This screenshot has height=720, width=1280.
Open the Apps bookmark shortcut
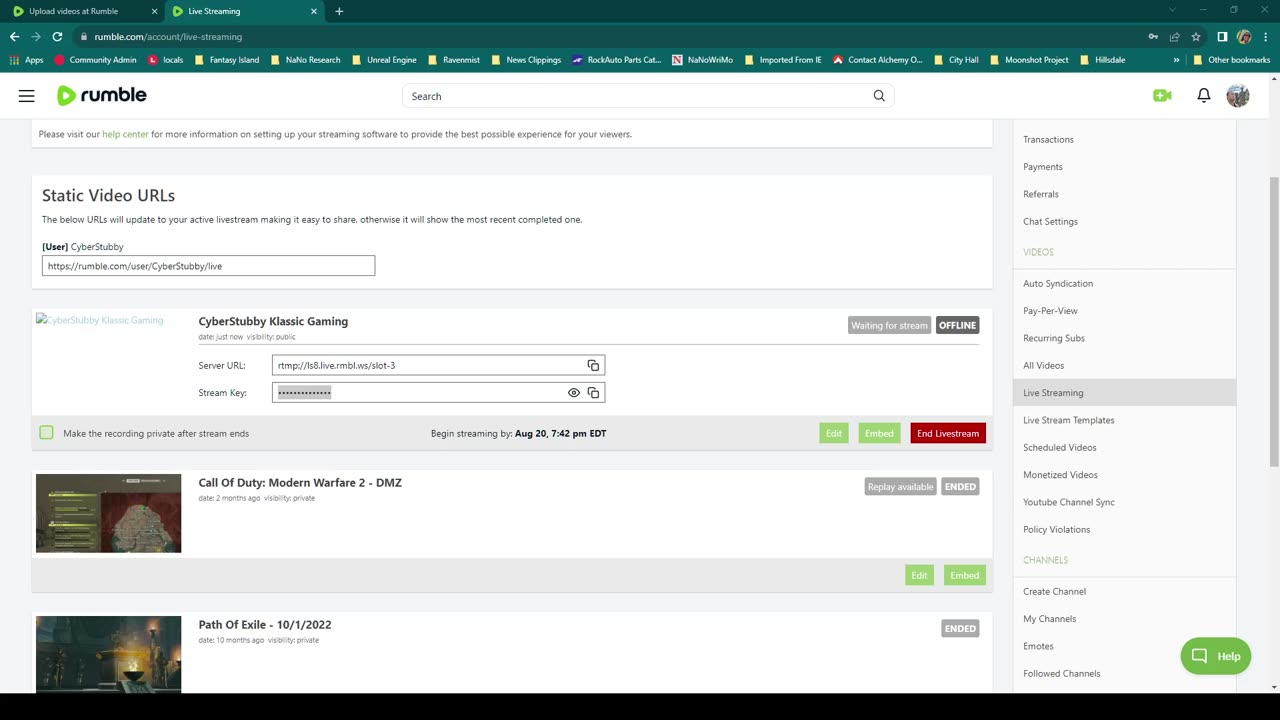click(x=27, y=60)
